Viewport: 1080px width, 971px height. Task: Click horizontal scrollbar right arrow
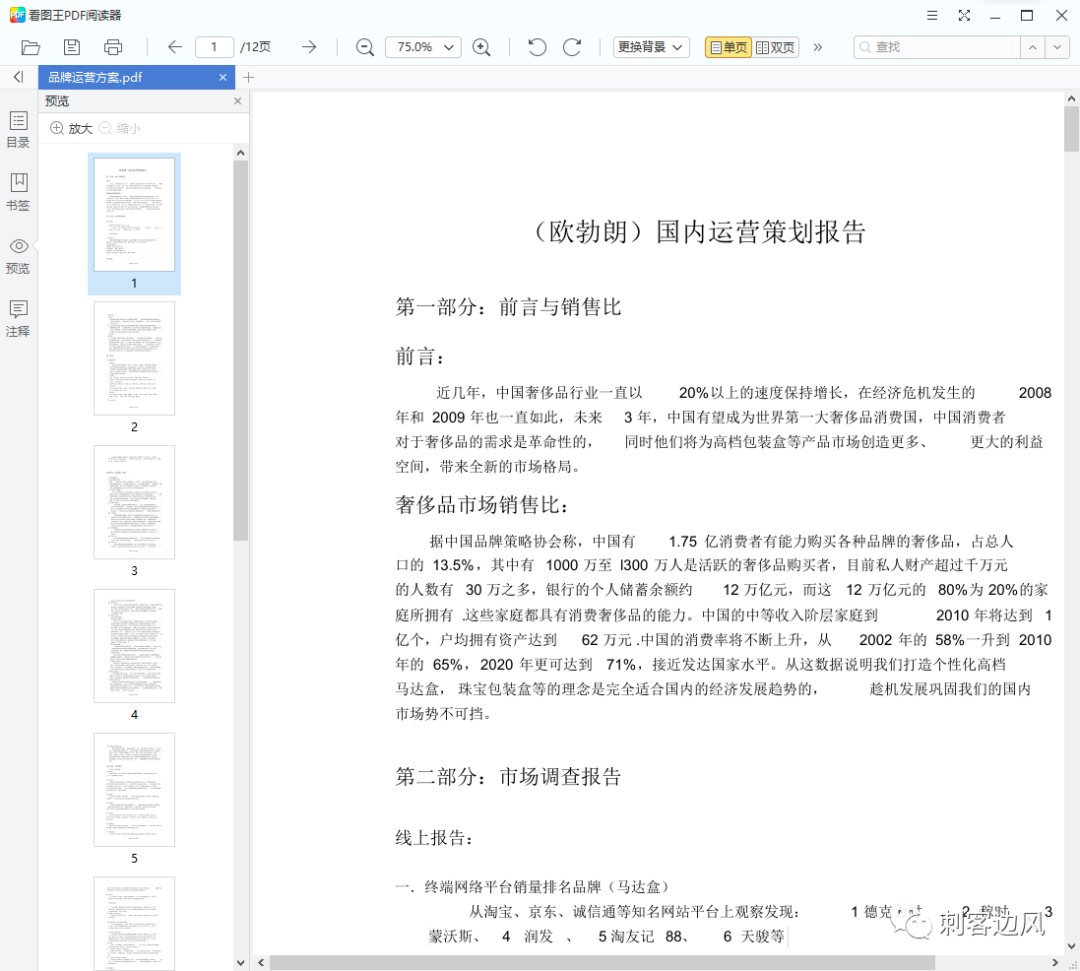coord(1055,962)
